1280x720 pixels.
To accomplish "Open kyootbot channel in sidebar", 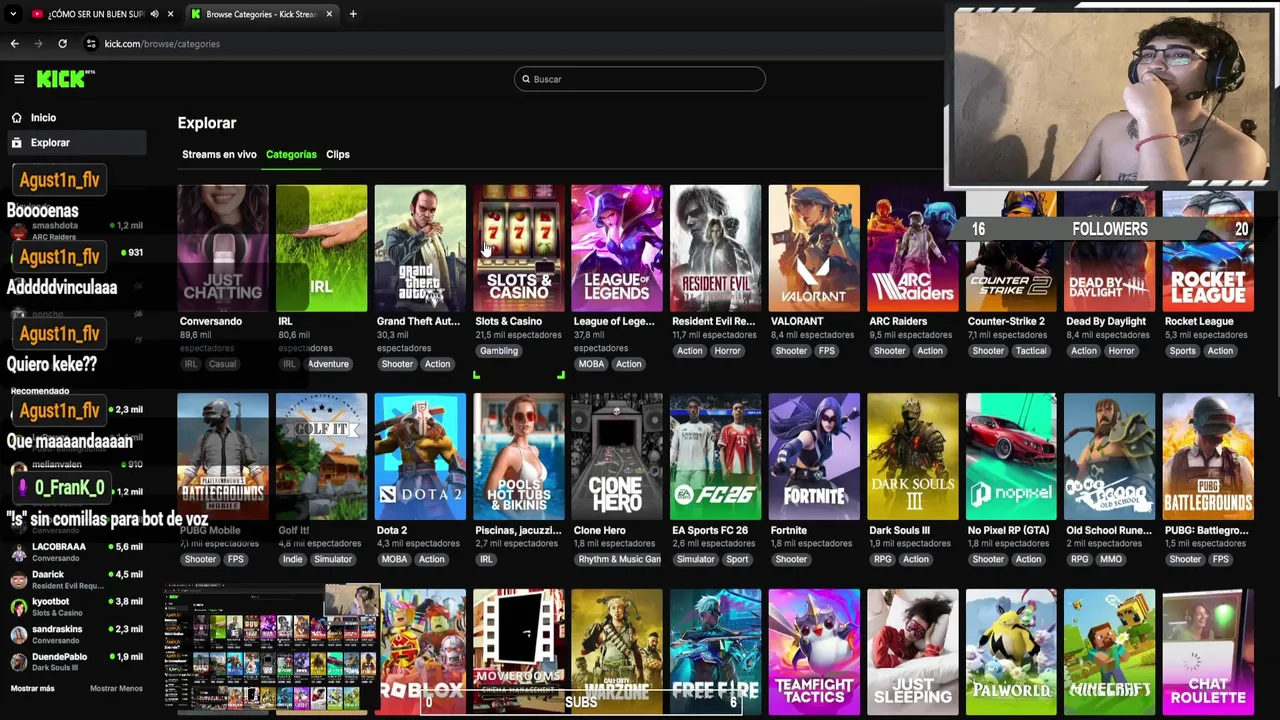I will tap(78, 607).
